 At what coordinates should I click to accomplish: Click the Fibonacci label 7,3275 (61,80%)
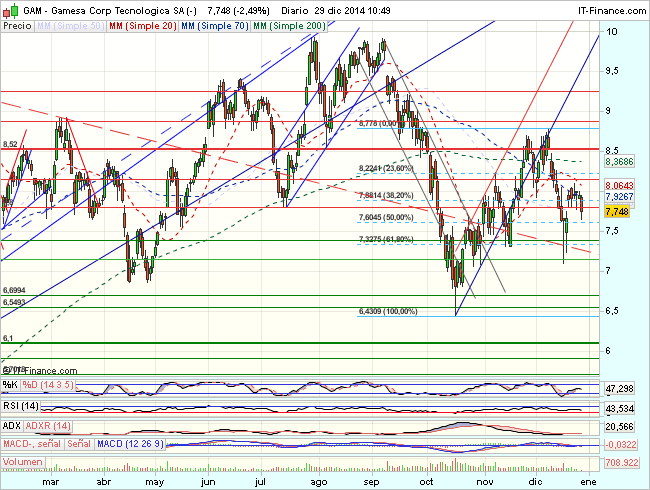(x=386, y=240)
